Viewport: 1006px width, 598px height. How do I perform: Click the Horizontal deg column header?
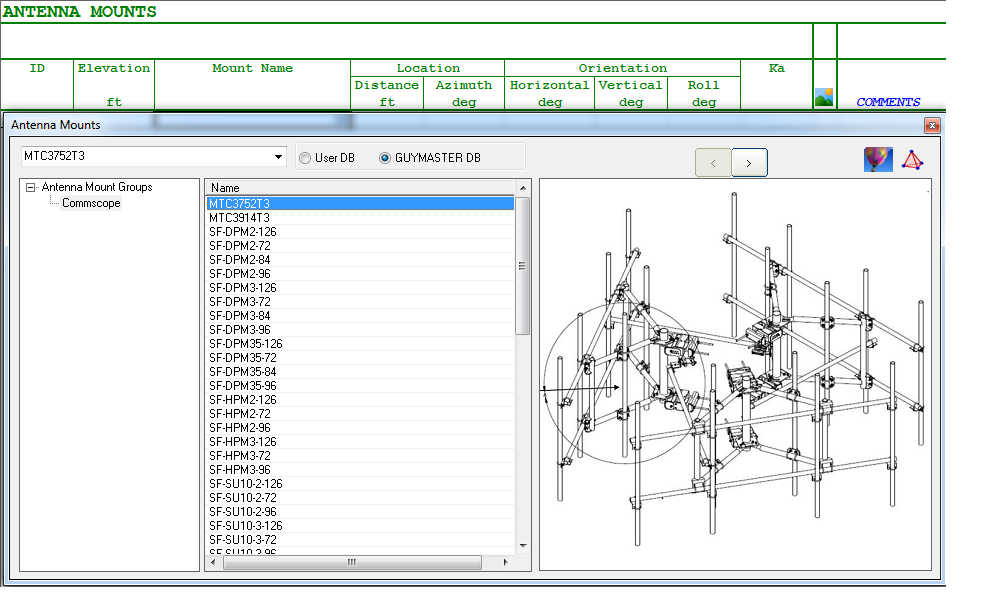point(550,93)
